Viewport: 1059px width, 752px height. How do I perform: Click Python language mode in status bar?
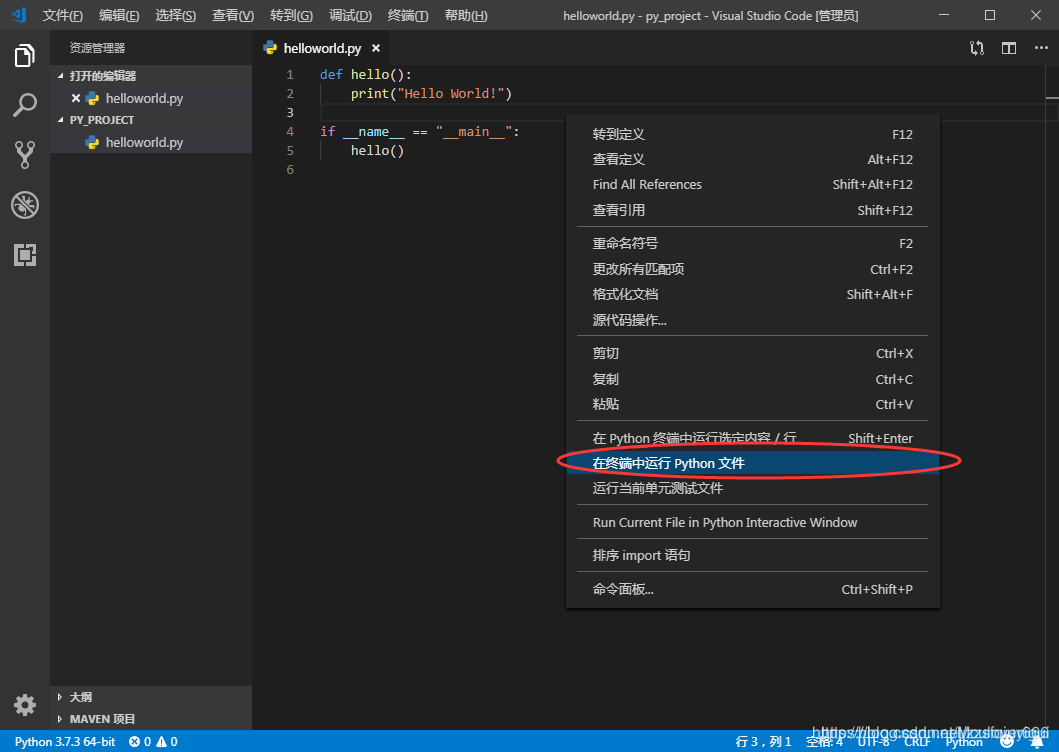pyautogui.click(x=964, y=741)
